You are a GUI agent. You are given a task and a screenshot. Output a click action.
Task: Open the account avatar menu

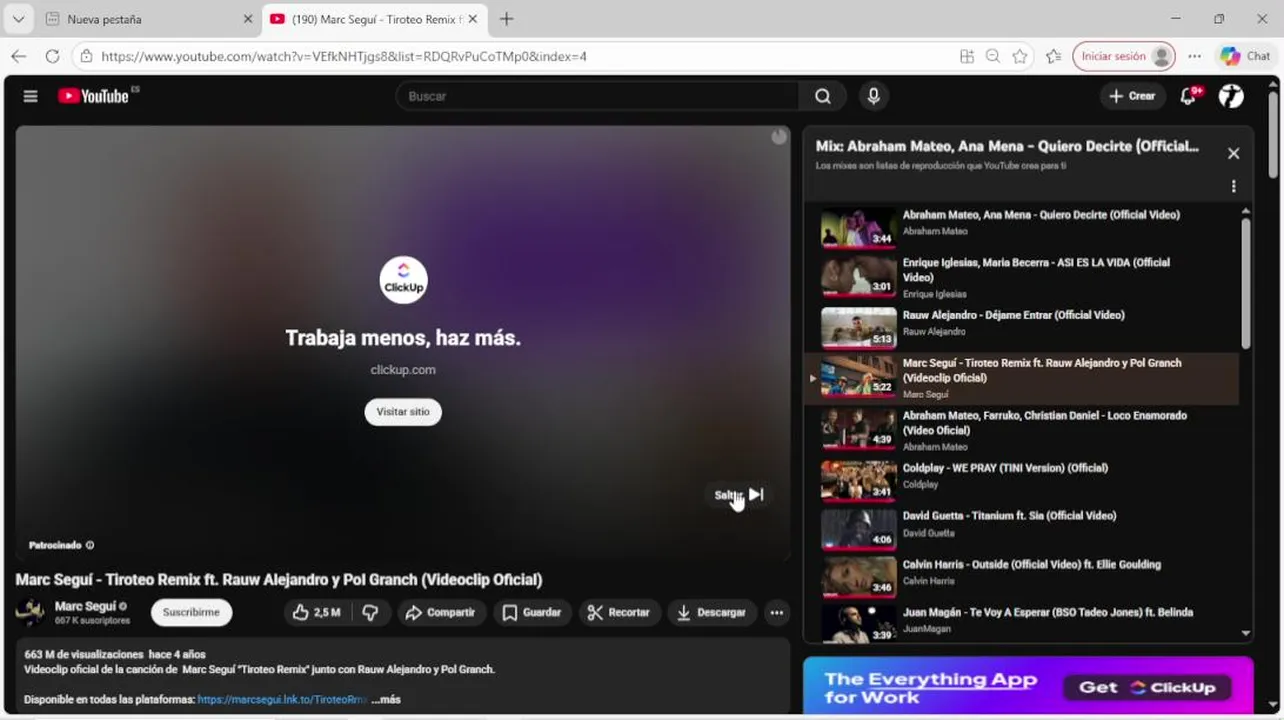coord(1231,96)
